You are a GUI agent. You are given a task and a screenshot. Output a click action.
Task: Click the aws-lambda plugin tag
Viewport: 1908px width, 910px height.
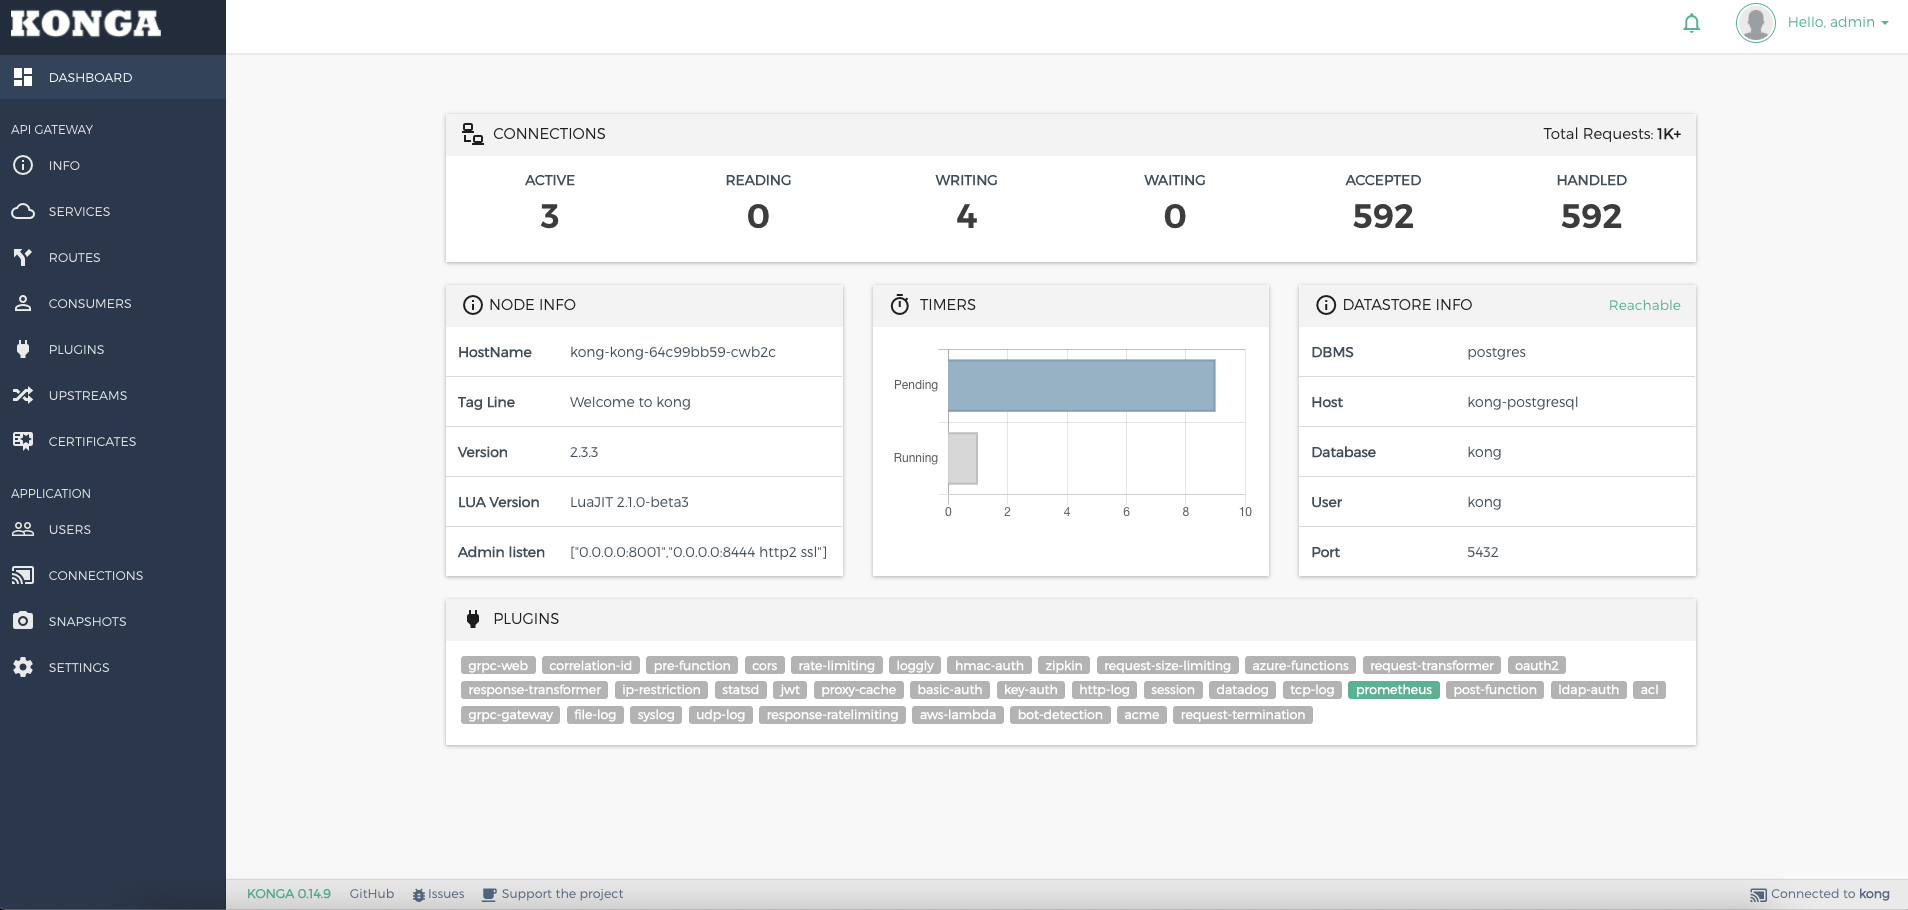[958, 715]
